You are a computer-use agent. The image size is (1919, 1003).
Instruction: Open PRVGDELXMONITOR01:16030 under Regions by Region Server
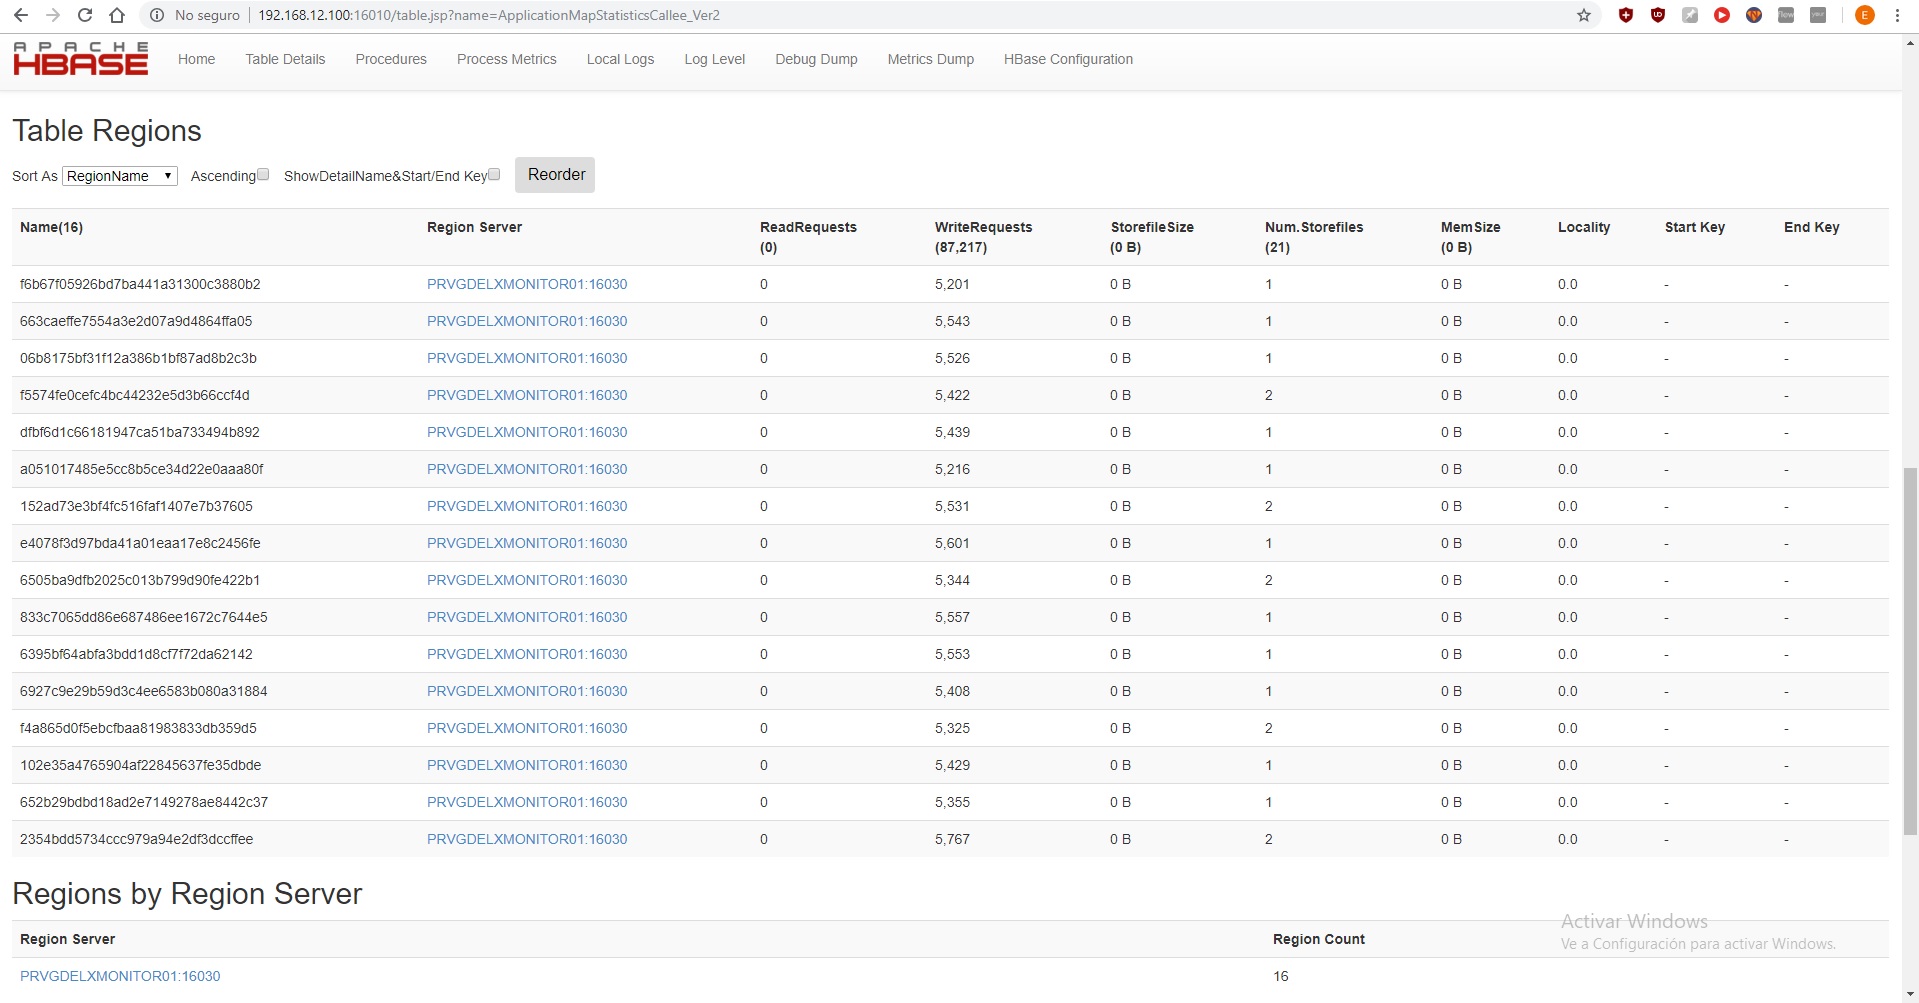120,976
